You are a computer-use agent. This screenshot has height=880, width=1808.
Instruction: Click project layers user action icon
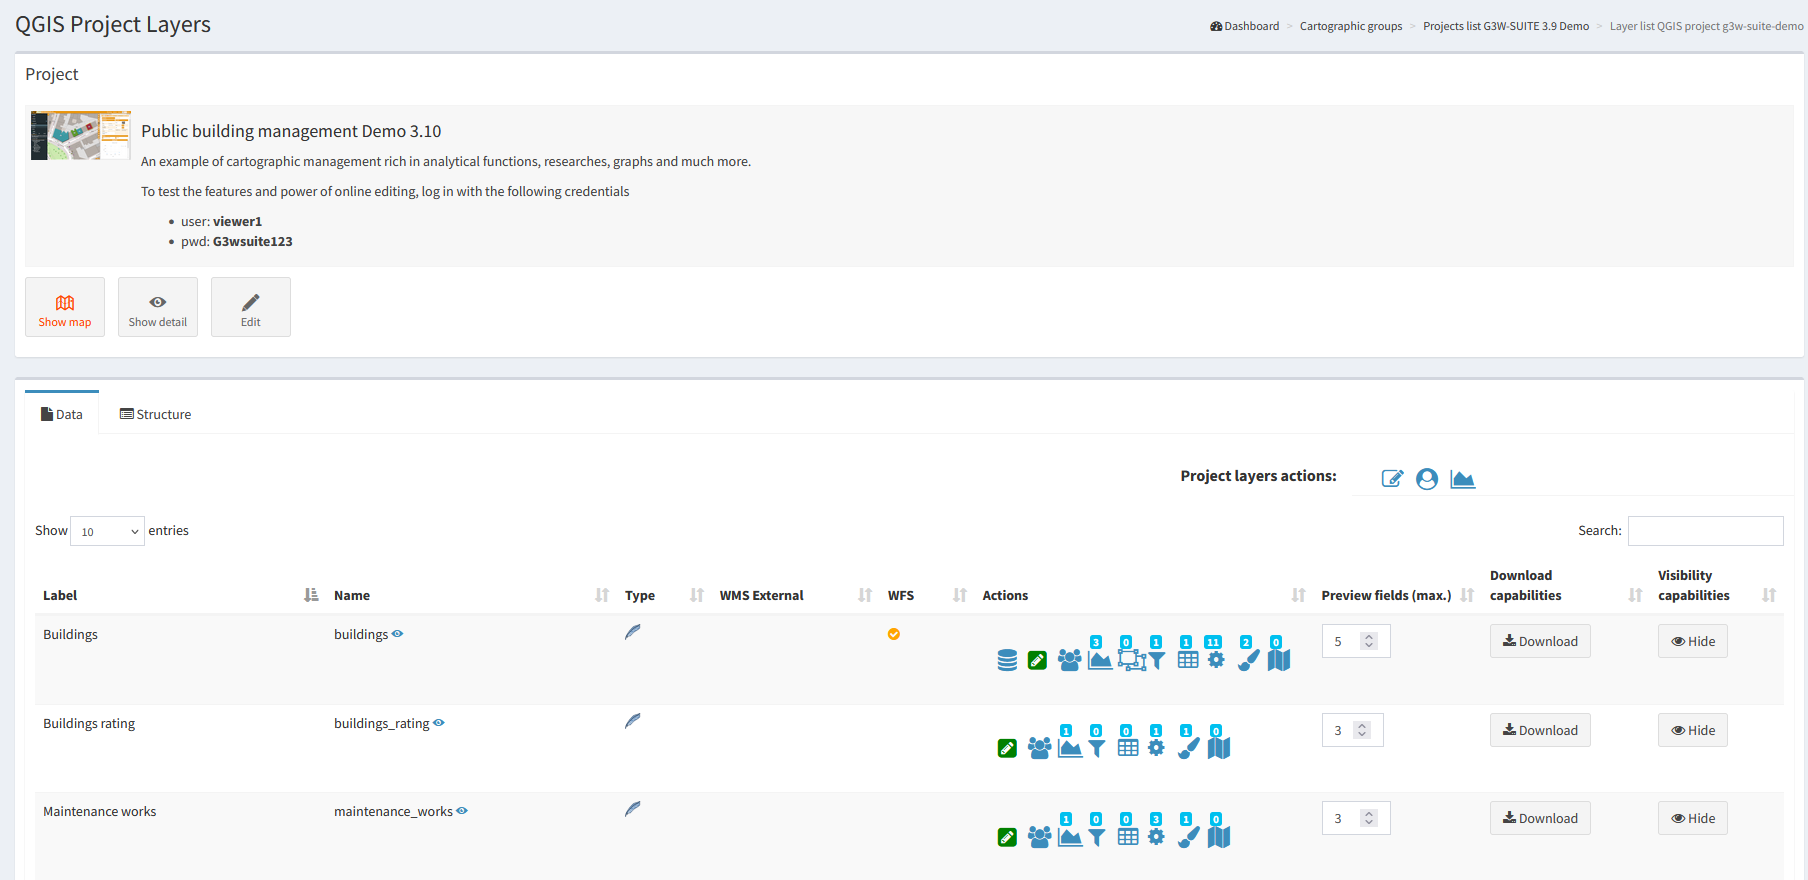[1427, 479]
